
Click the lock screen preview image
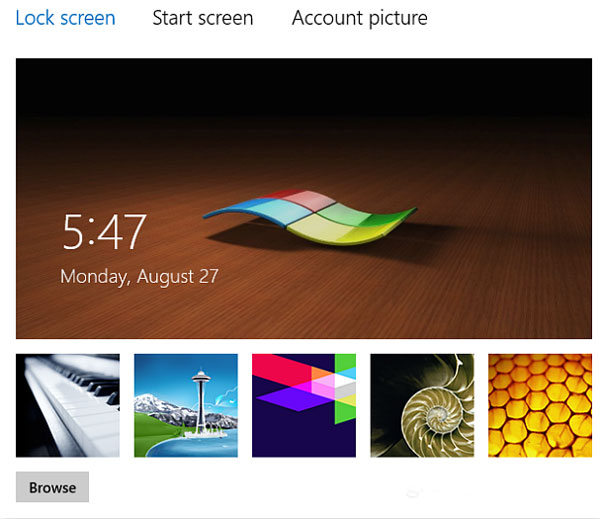(304, 198)
